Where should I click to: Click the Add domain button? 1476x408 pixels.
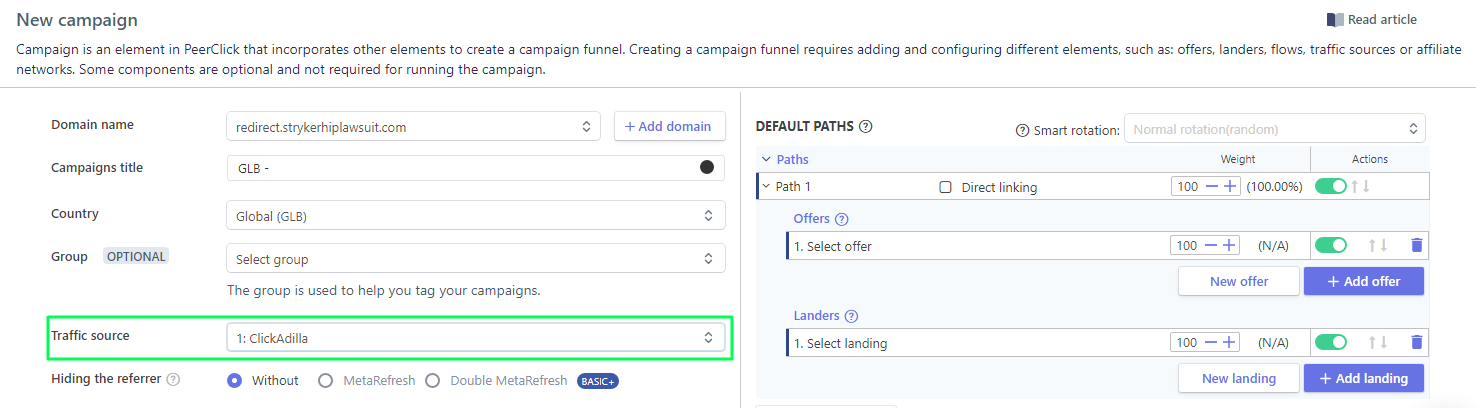669,126
